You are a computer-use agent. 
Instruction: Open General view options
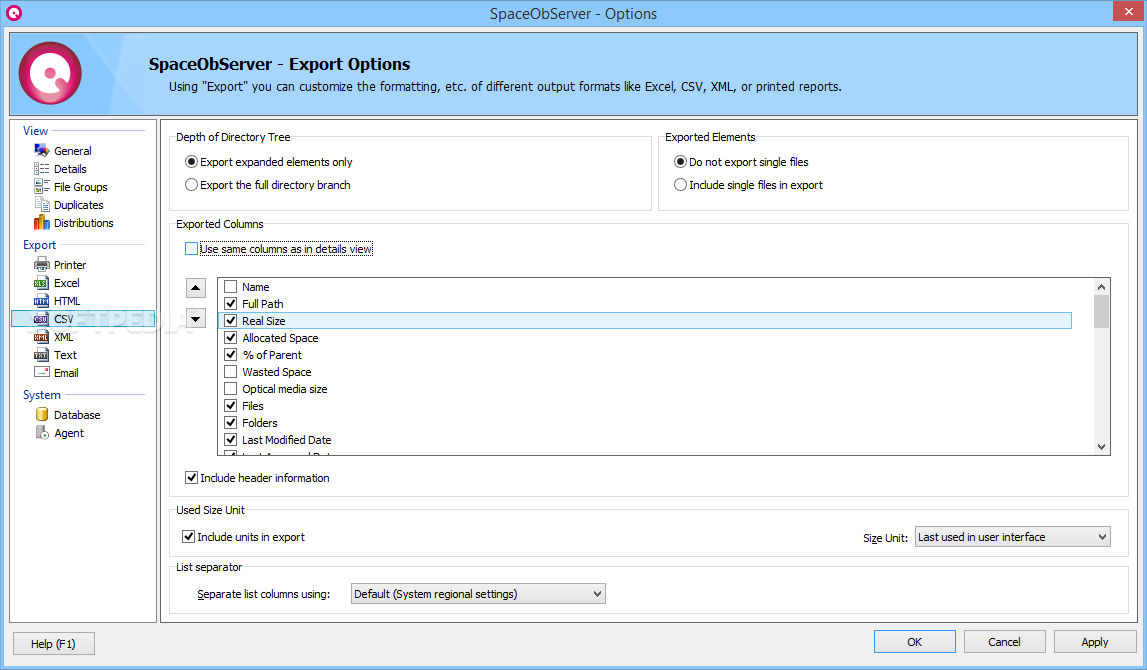72,151
